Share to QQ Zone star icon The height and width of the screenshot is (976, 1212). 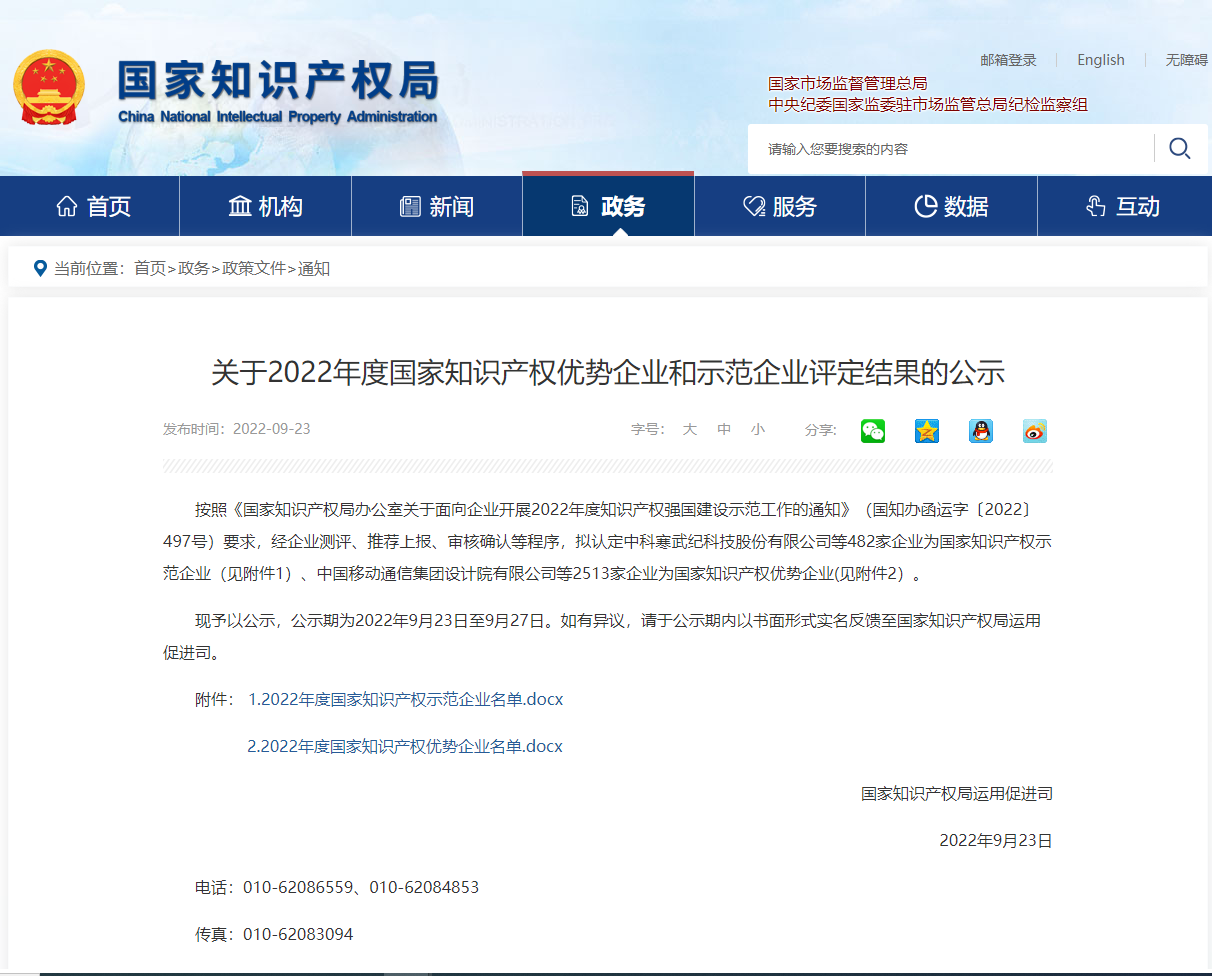coord(927,430)
